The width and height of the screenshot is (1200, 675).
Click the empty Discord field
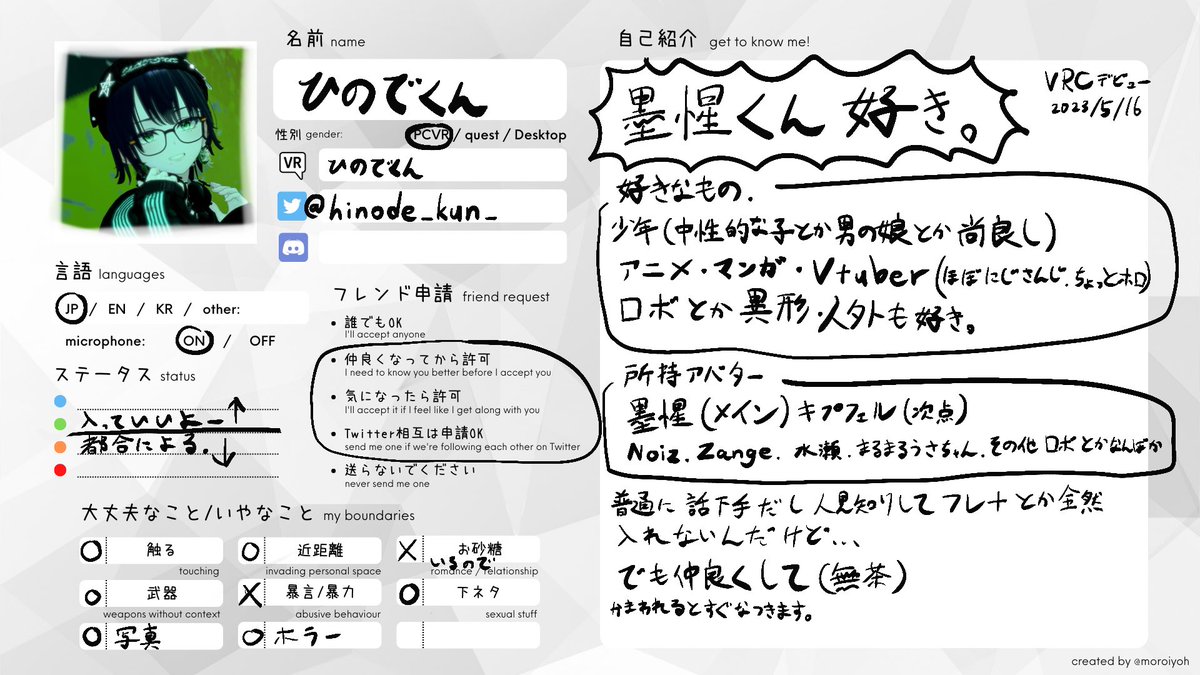tap(442, 247)
